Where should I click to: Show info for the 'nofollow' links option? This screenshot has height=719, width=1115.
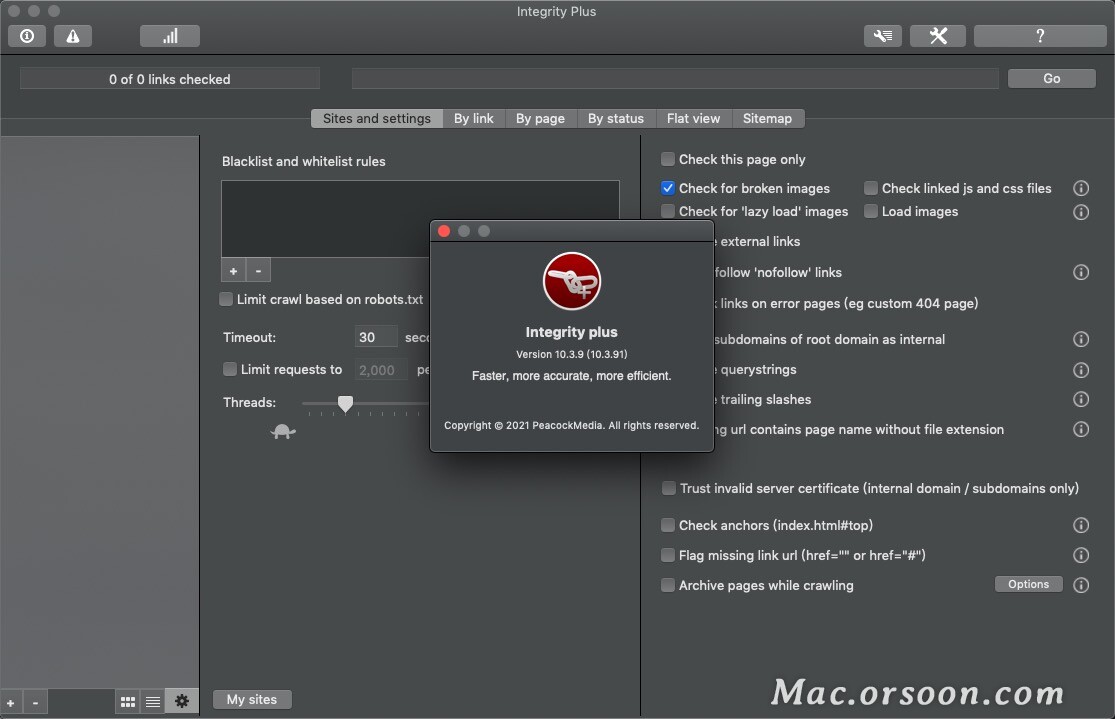[1081, 272]
